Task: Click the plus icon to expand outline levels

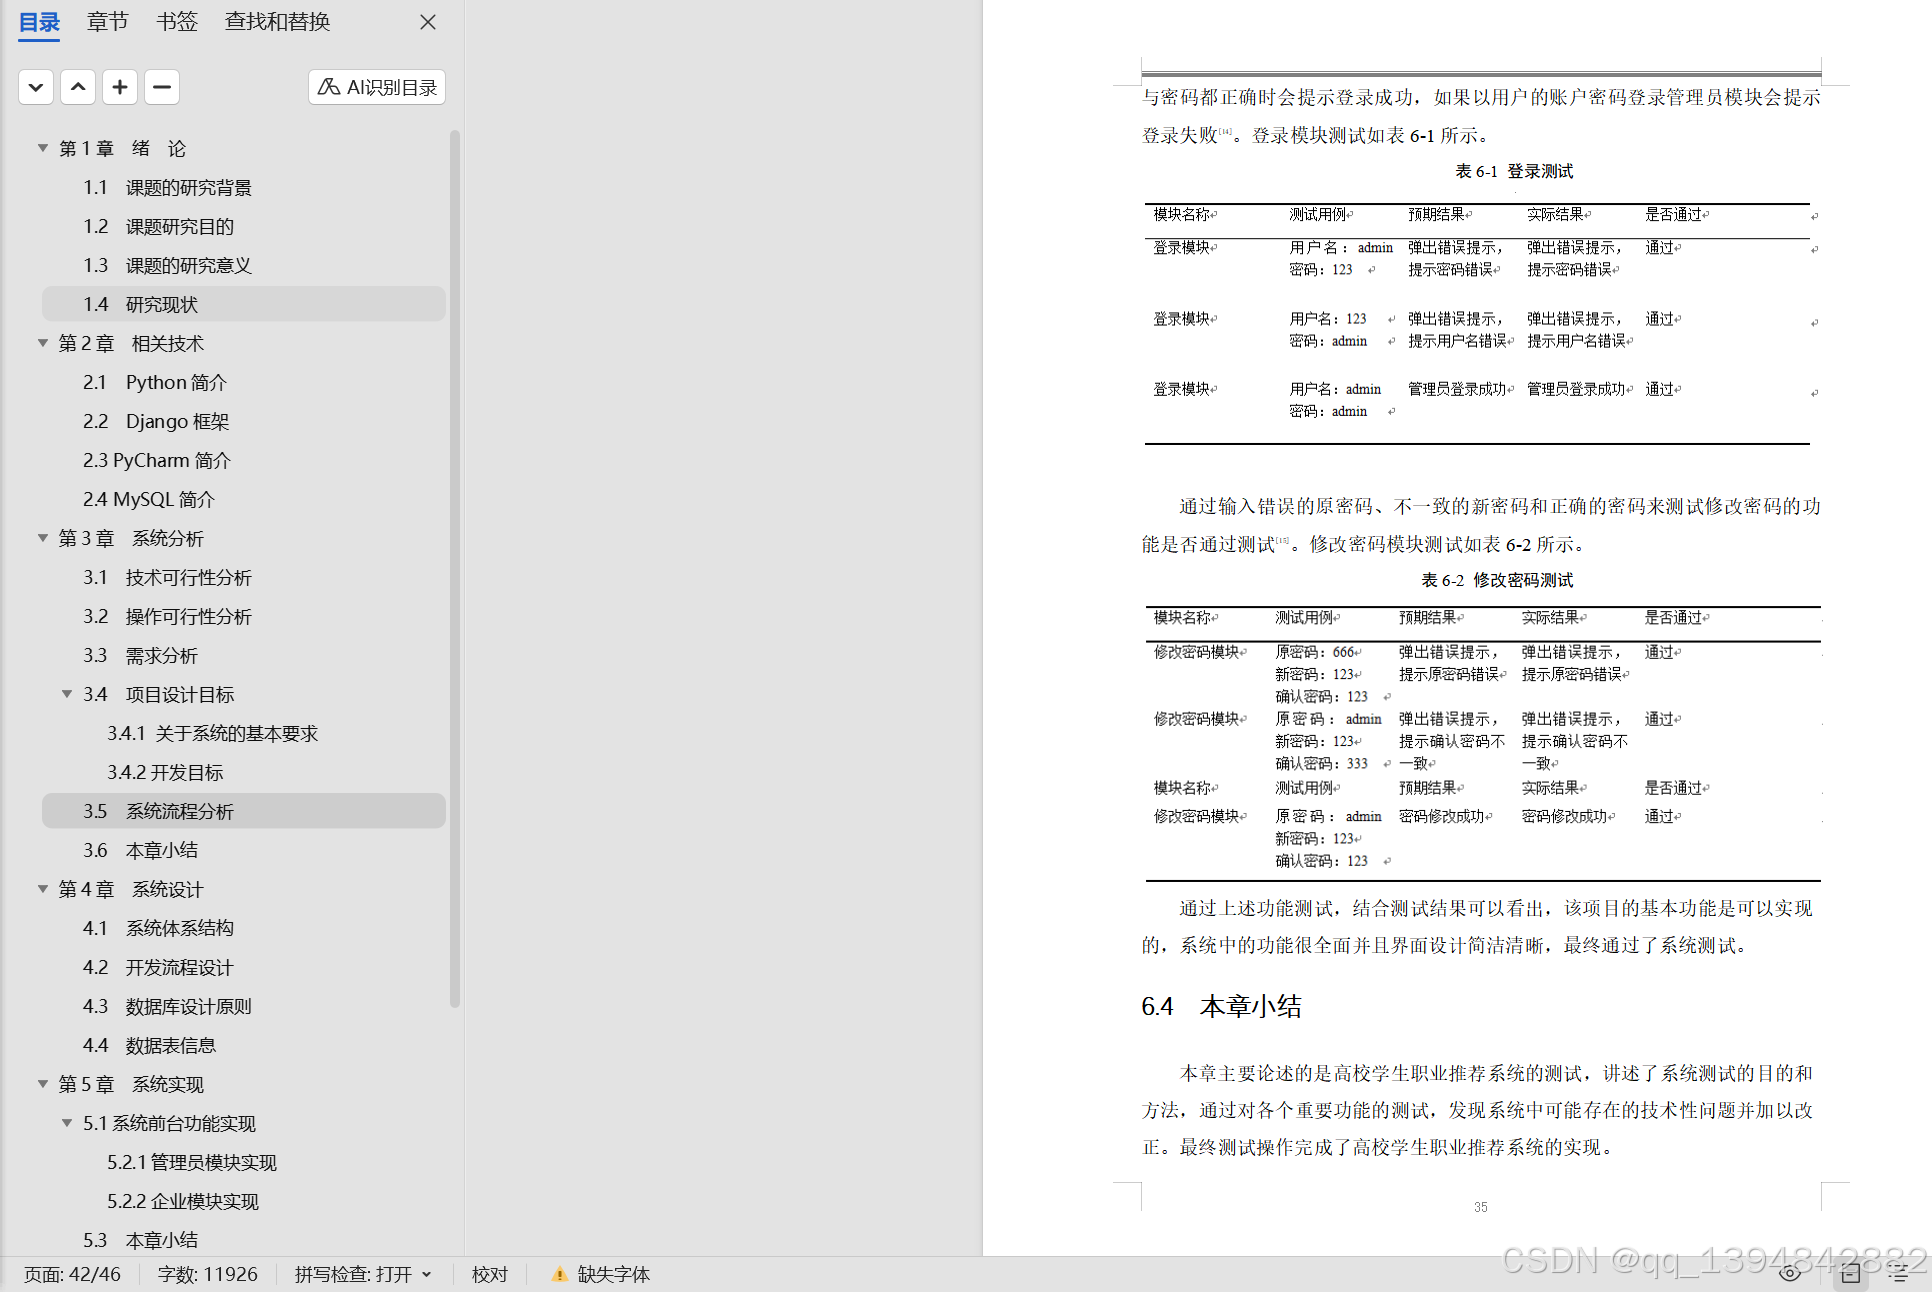Action: [x=120, y=87]
